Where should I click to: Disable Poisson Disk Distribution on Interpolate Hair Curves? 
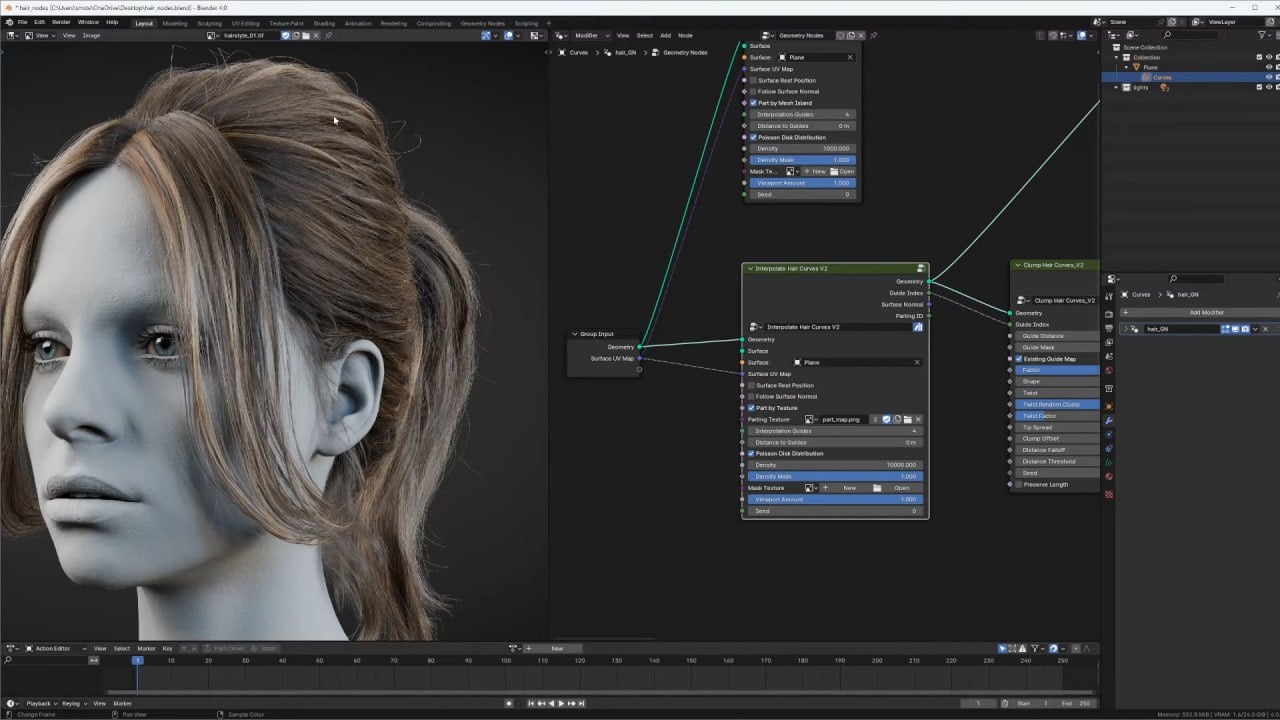click(x=751, y=454)
